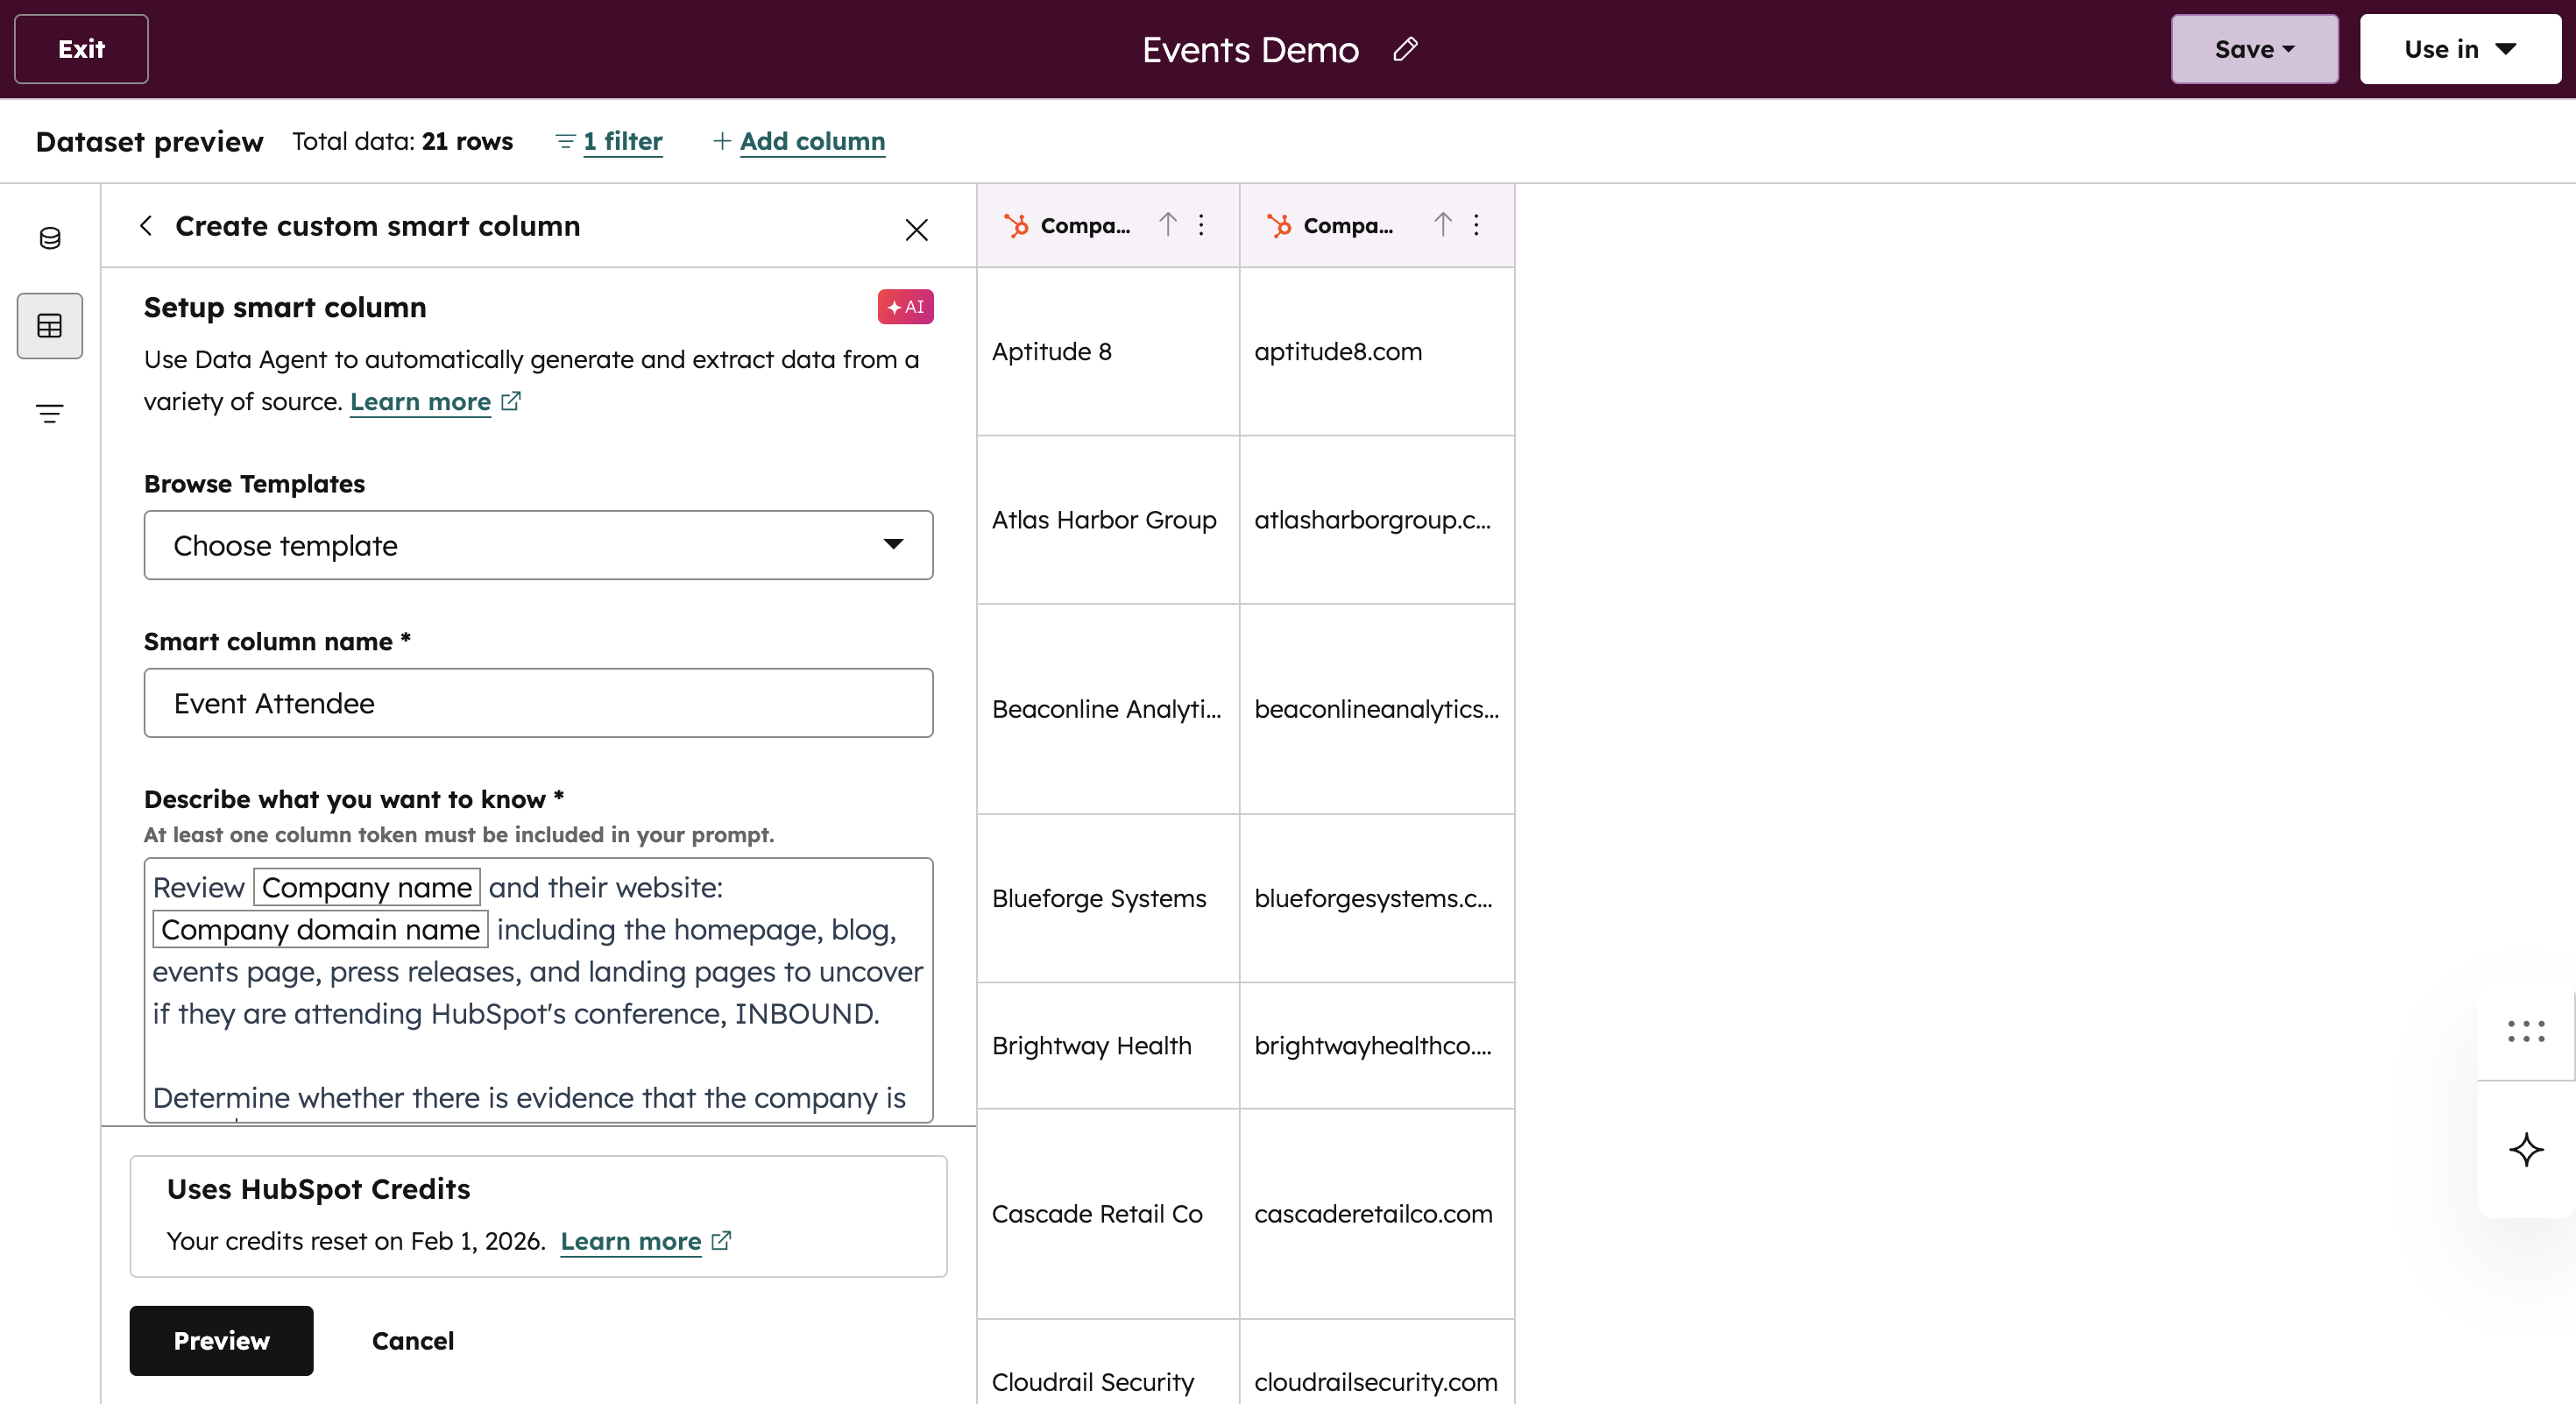Click the pencil icon to rename Events Demo
The height and width of the screenshot is (1404, 2576).
click(1405, 49)
